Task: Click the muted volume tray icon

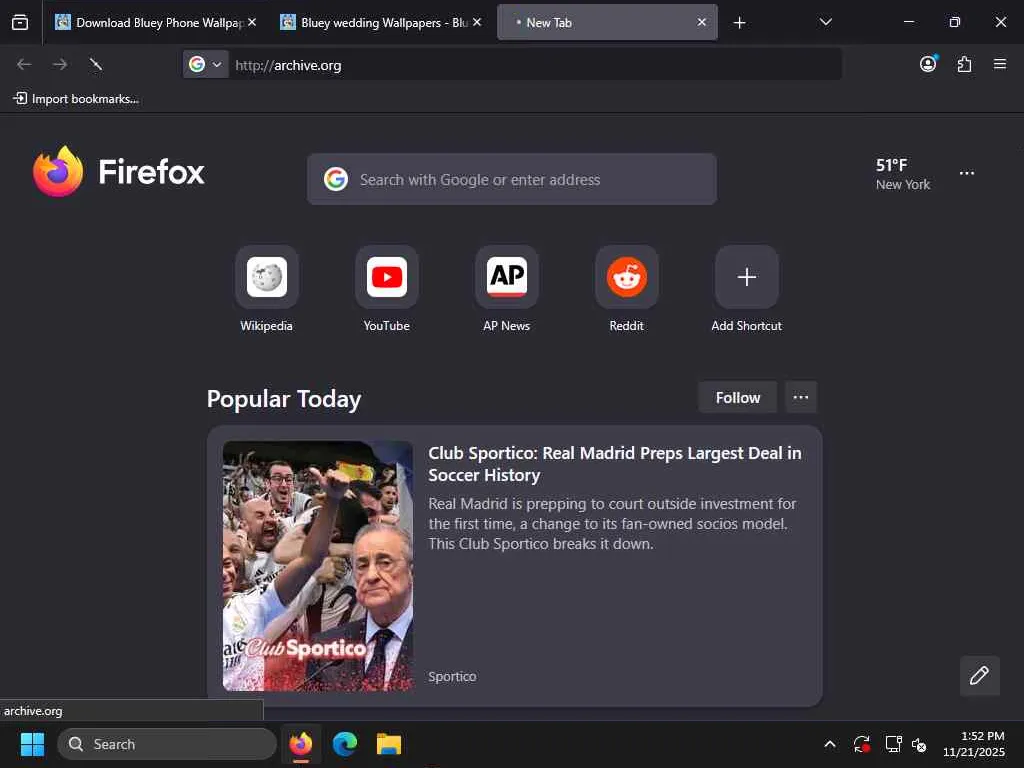Action: click(920, 744)
